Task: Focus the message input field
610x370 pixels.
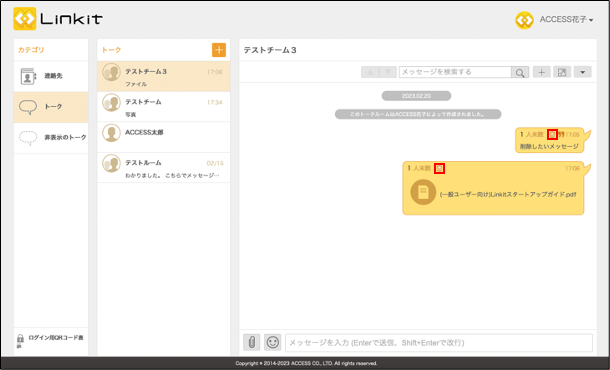Action: (439, 343)
